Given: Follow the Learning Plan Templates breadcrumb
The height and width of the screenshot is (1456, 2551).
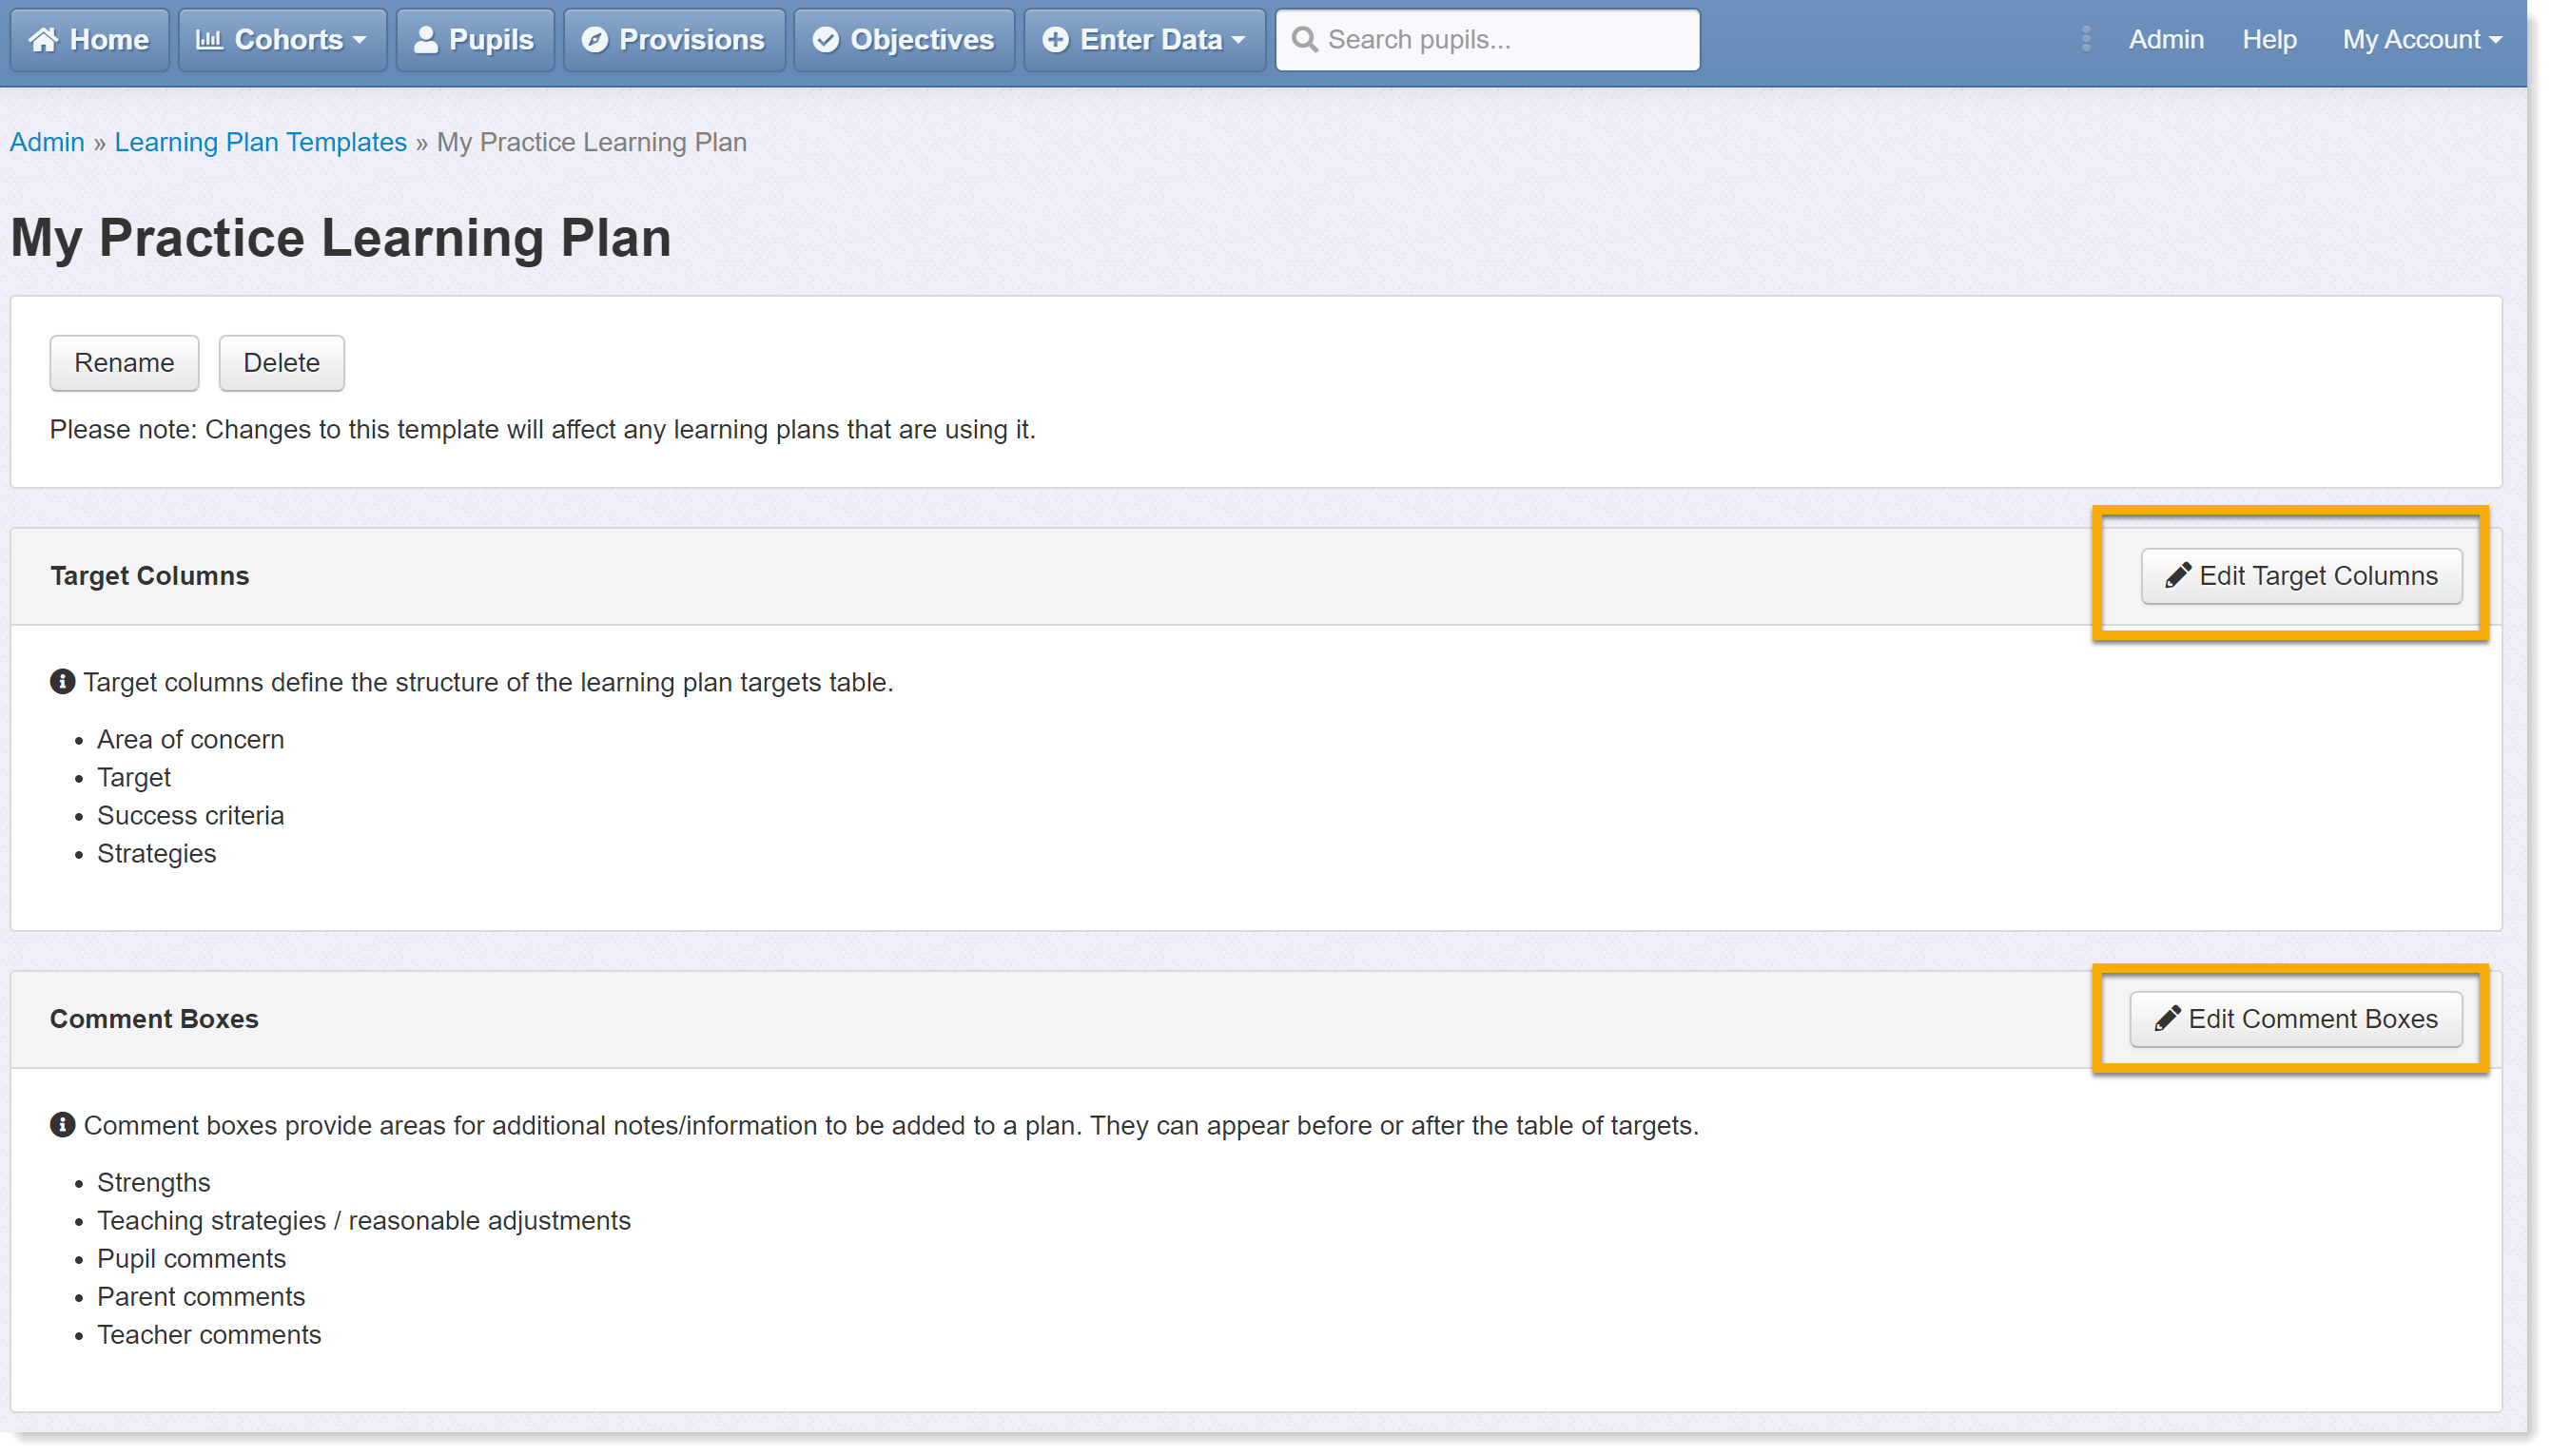Looking at the screenshot, I should [x=260, y=142].
